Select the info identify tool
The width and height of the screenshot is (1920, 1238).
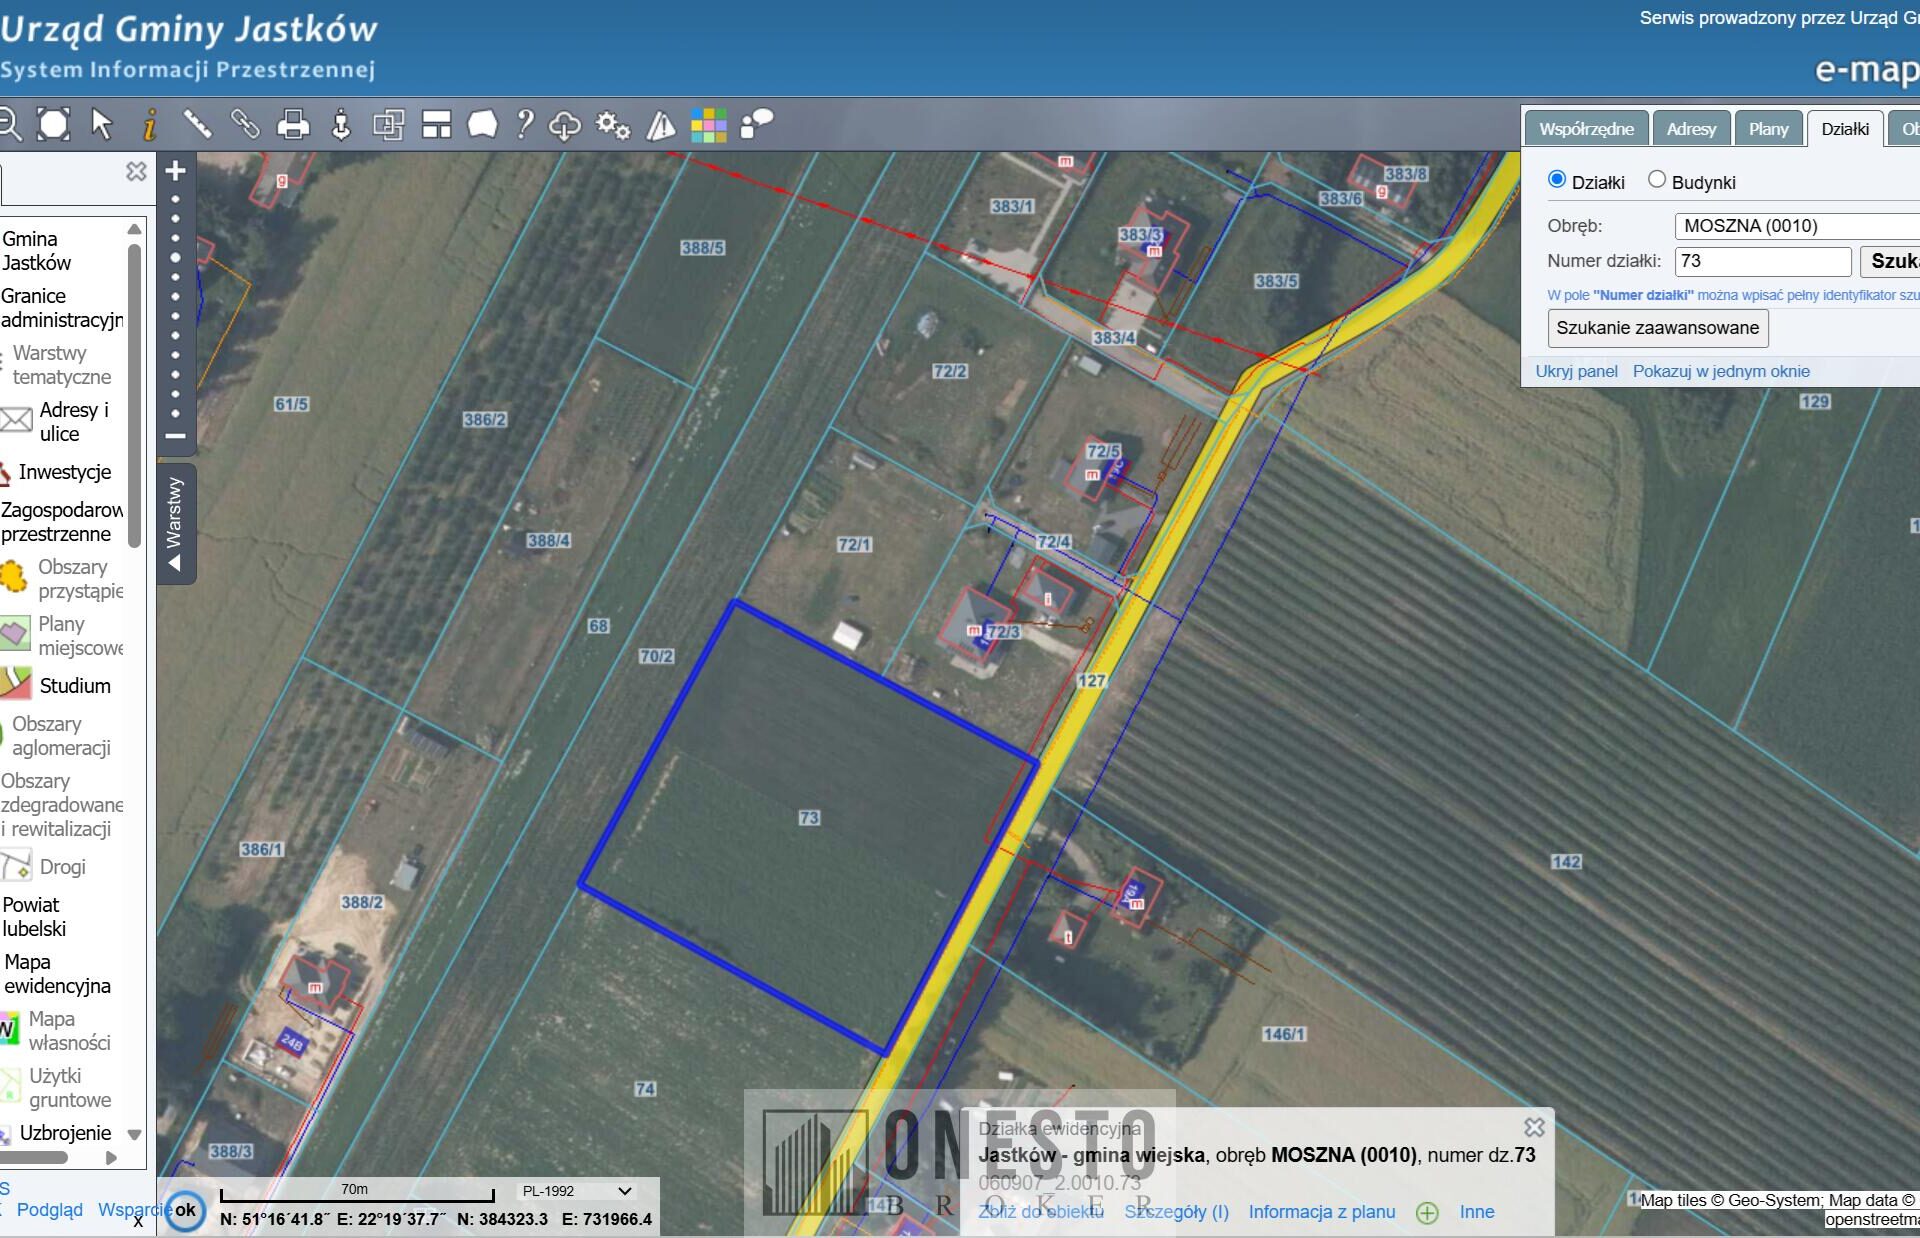[x=149, y=125]
